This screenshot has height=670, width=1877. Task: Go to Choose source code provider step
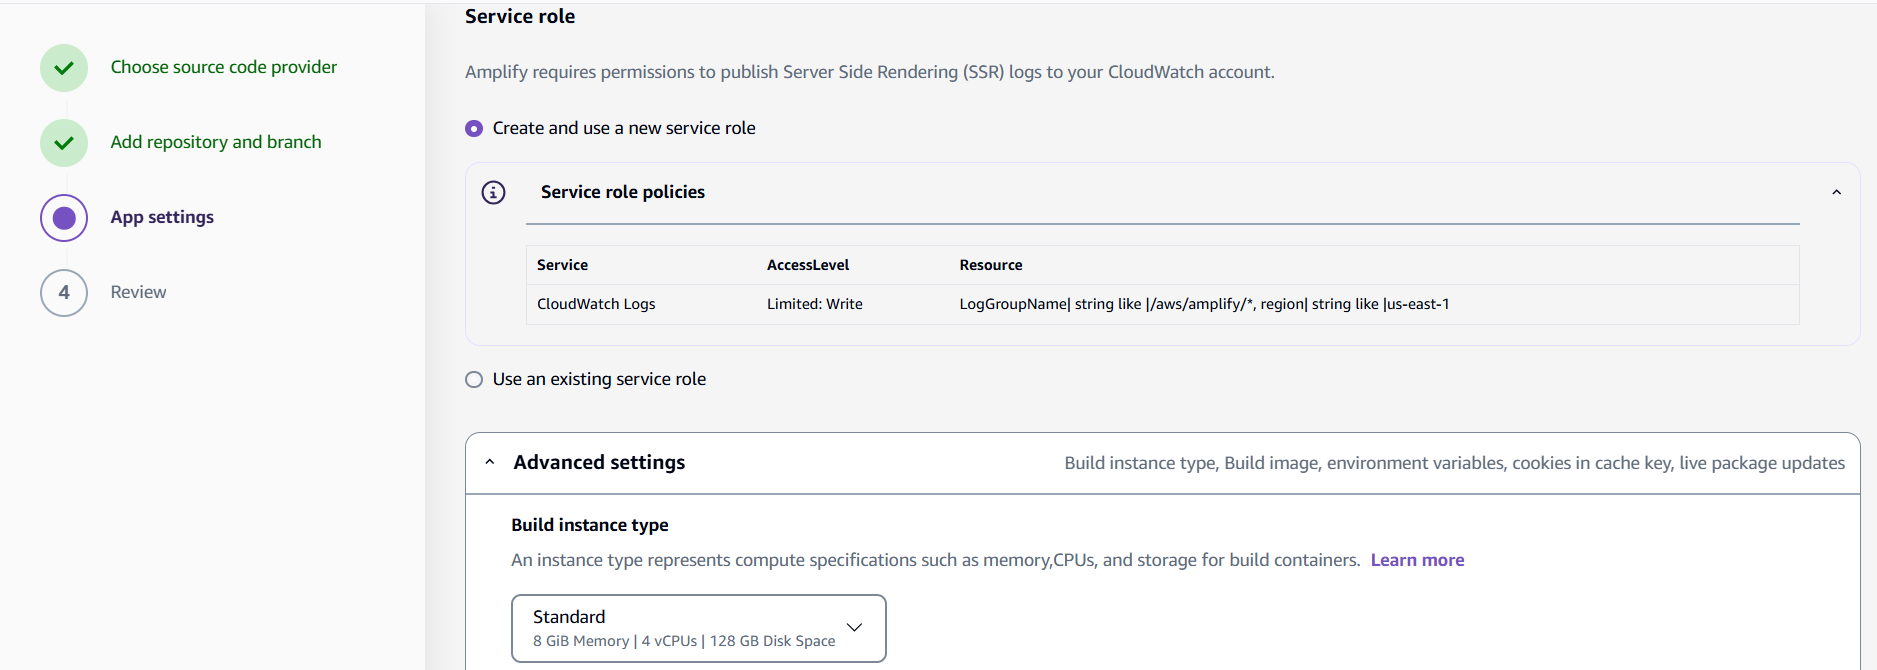(x=224, y=67)
